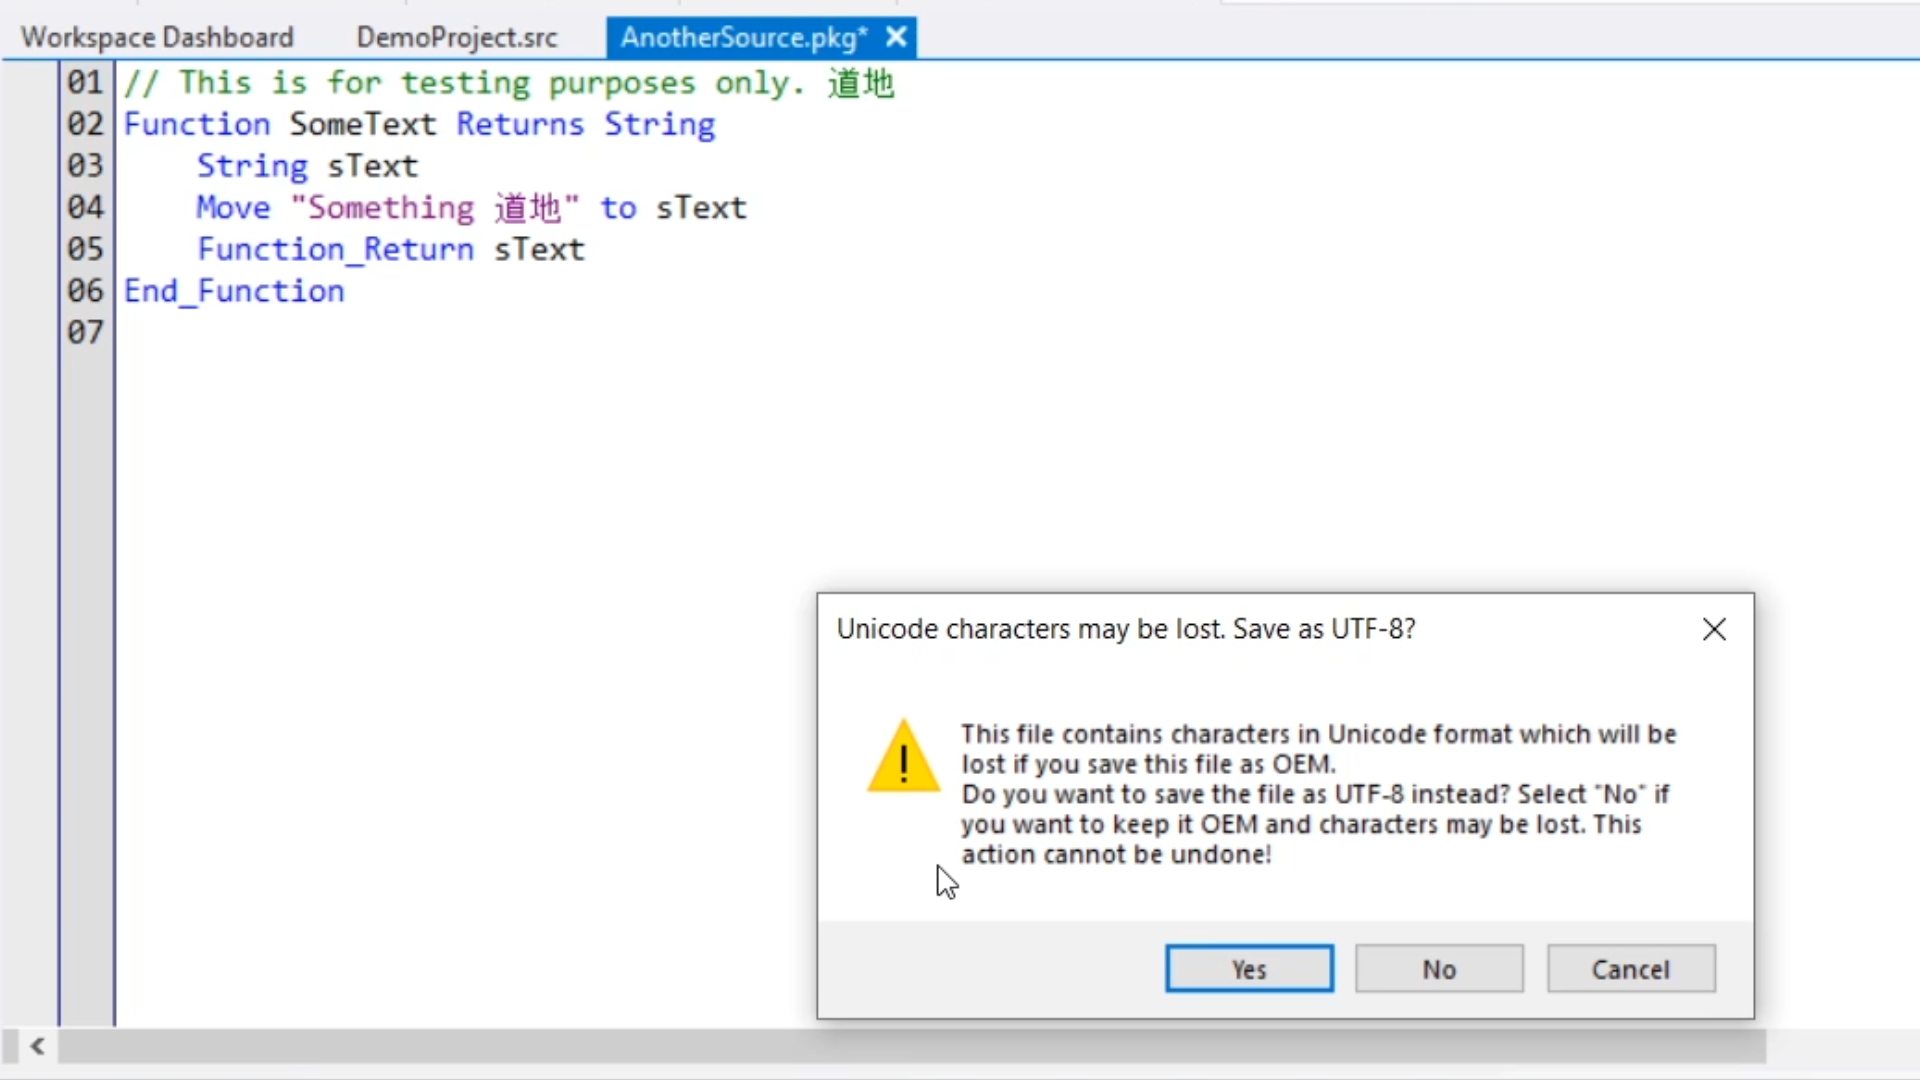Image resolution: width=1920 pixels, height=1080 pixels.
Task: Switch to the DemoProject.src tab
Action: tap(456, 37)
